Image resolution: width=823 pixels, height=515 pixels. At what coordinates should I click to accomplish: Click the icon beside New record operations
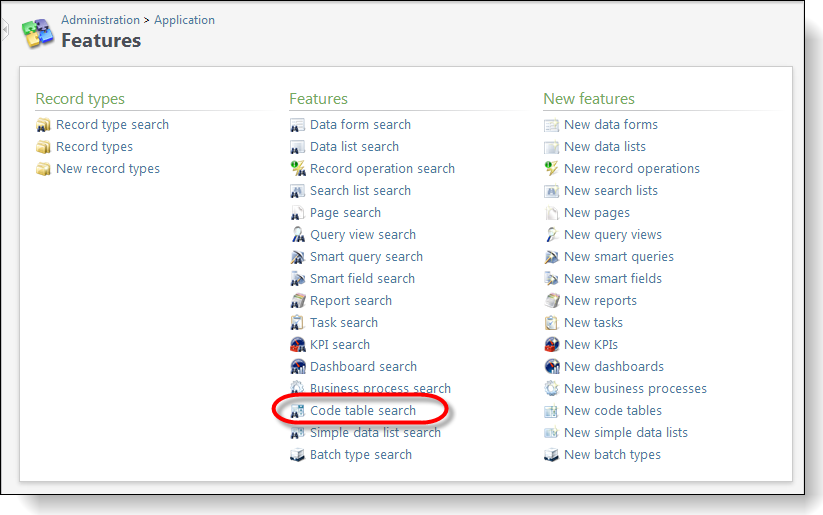pyautogui.click(x=551, y=169)
